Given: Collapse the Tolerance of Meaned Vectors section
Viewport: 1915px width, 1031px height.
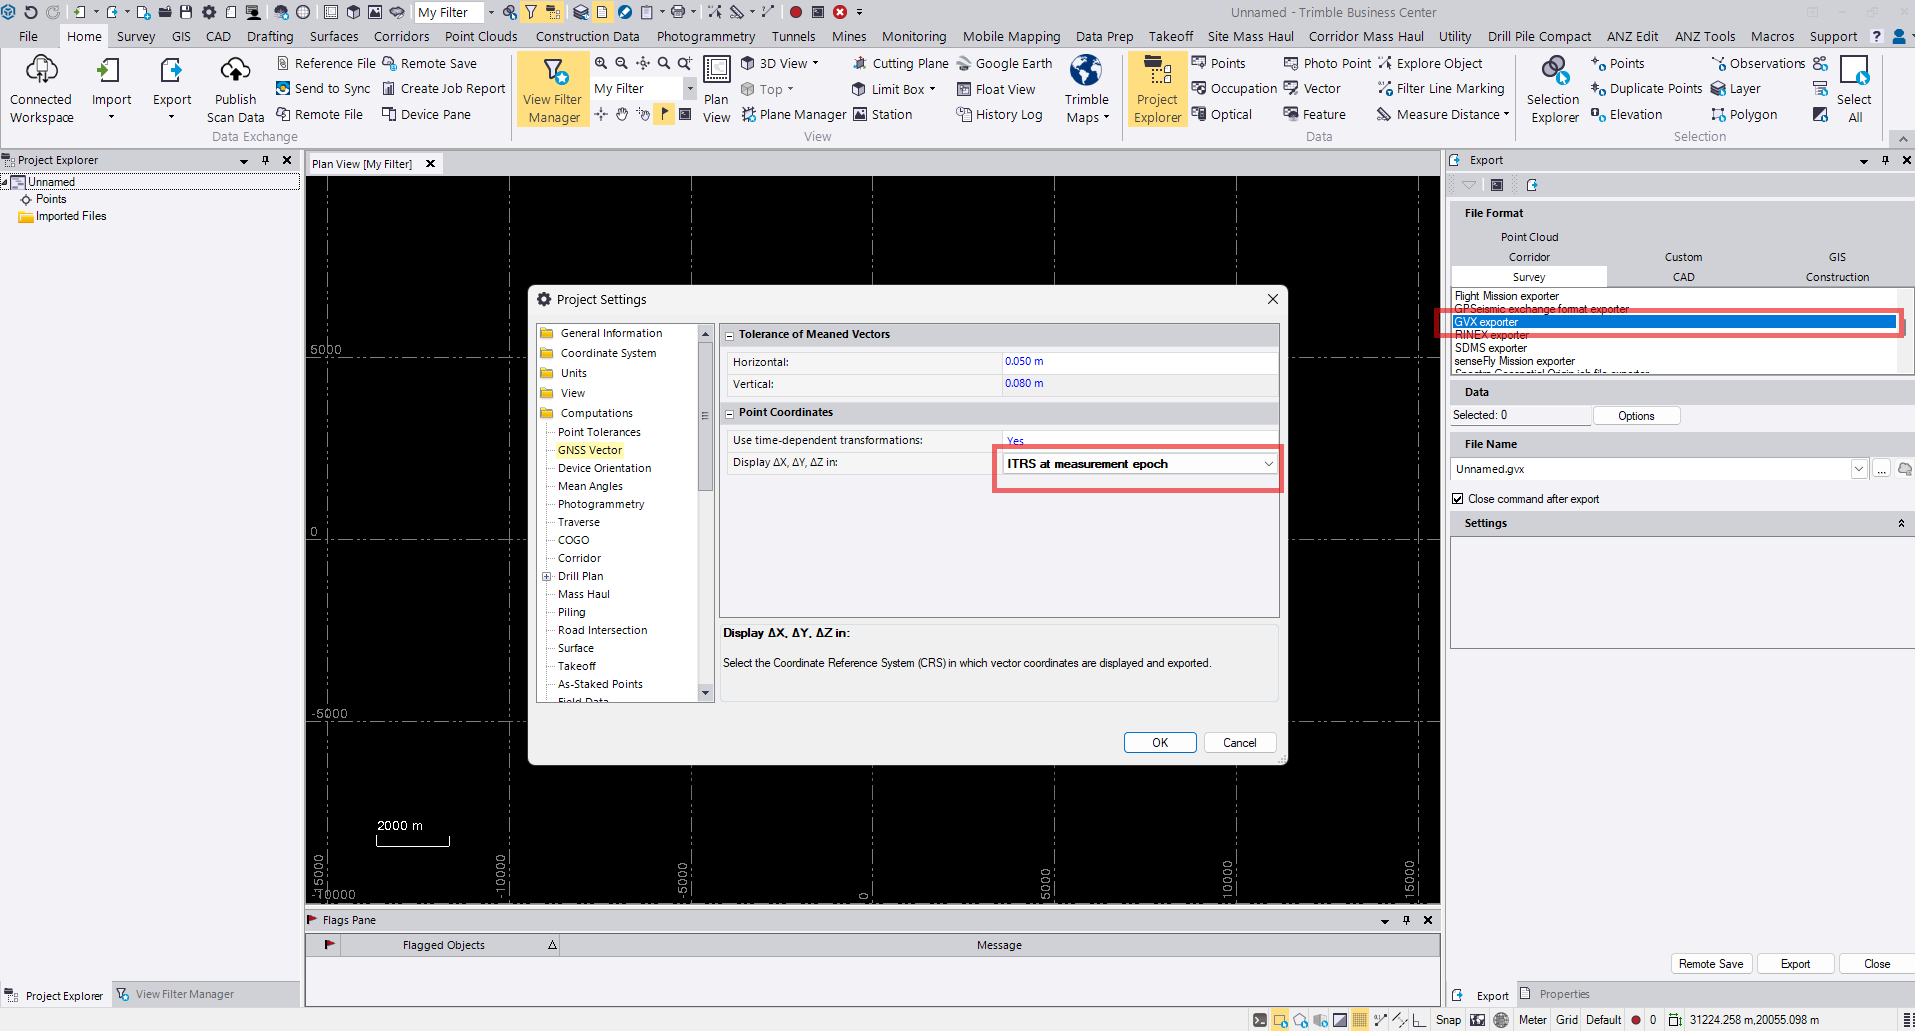Looking at the screenshot, I should [729, 335].
